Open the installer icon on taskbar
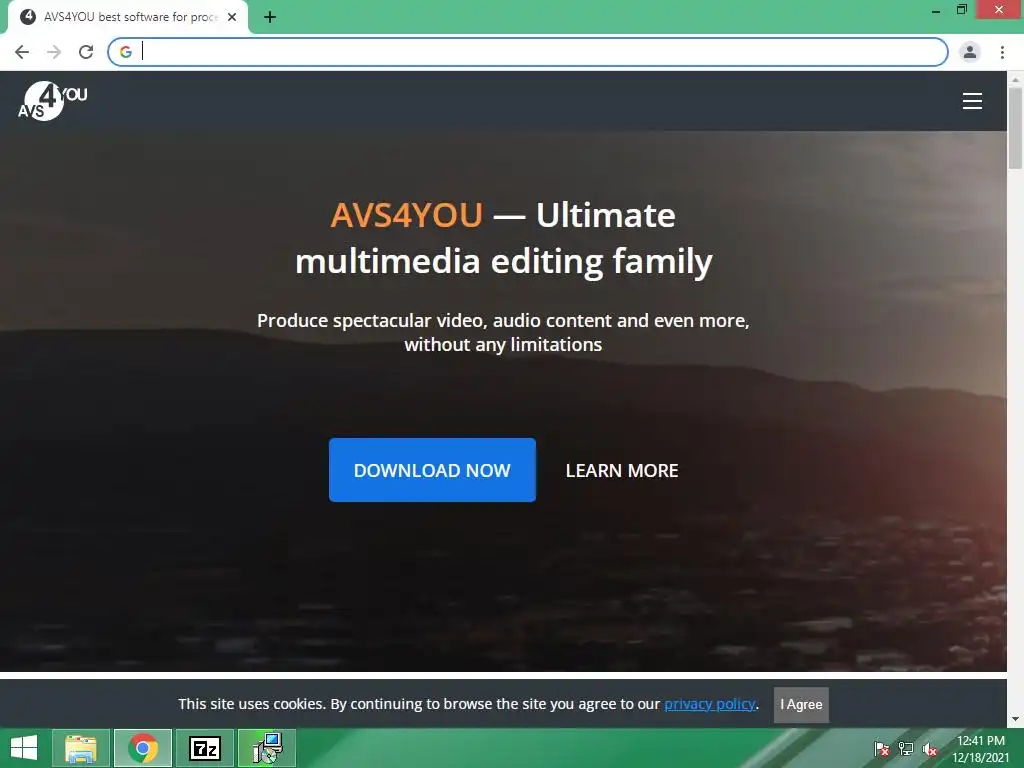 [x=267, y=748]
